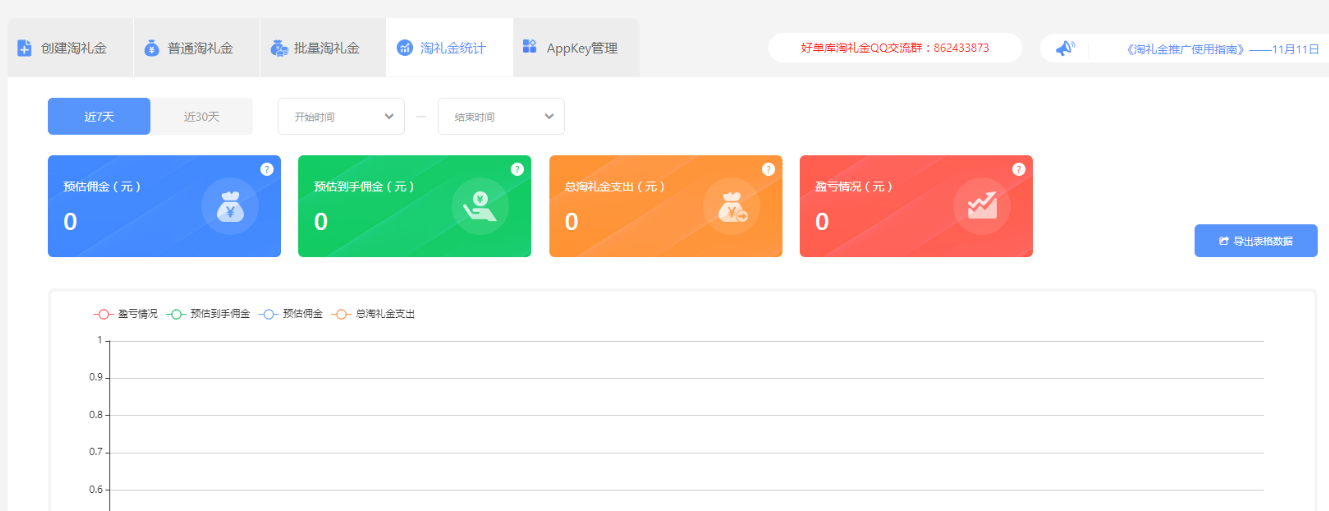1329x511 pixels.
Task: Click the money bag icon on 普通淘礼金
Action: (152, 48)
